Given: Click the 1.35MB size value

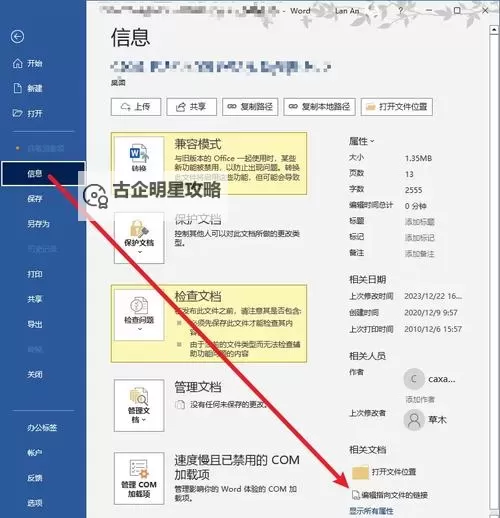Looking at the screenshot, I should (418, 158).
